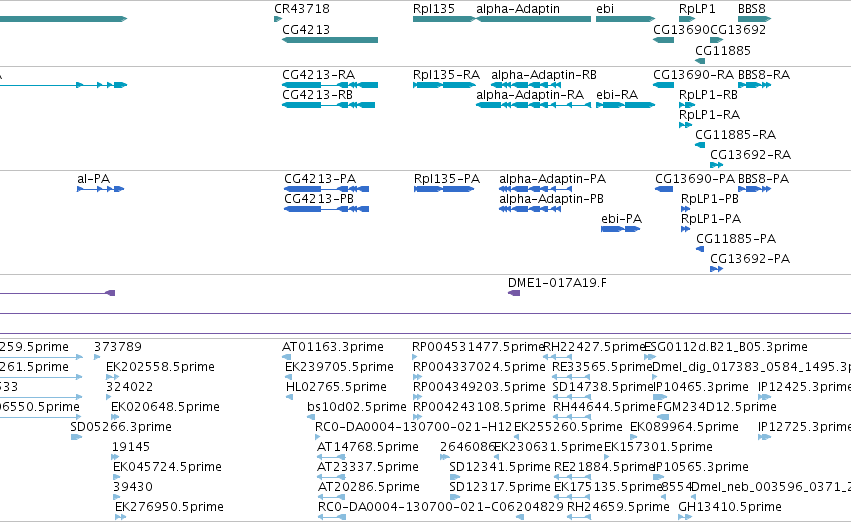This screenshot has width=851, height=522.
Task: Select the BBS8 gene label
Action: point(752,9)
